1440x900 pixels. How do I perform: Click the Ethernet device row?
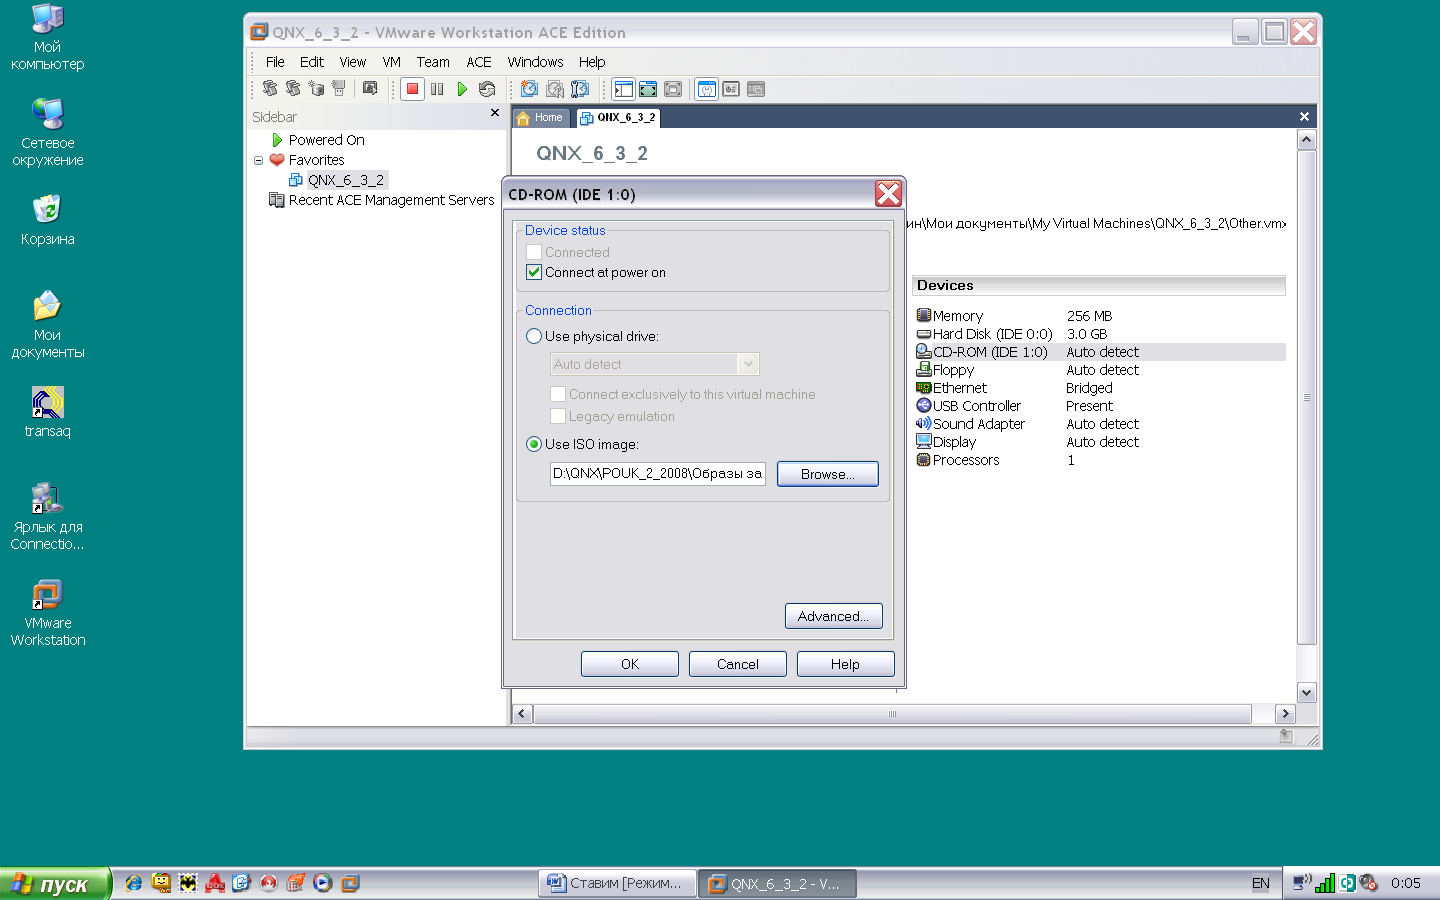[1100, 388]
